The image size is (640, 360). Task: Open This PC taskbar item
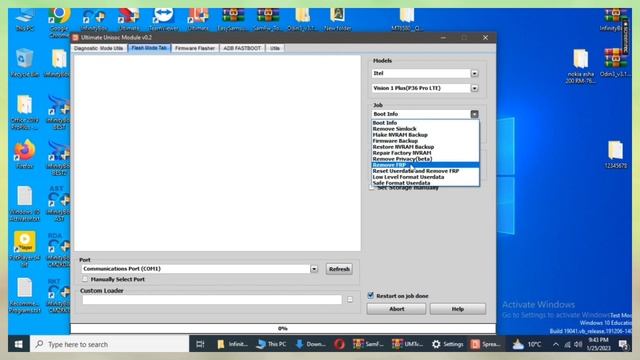pyautogui.click(x=271, y=344)
